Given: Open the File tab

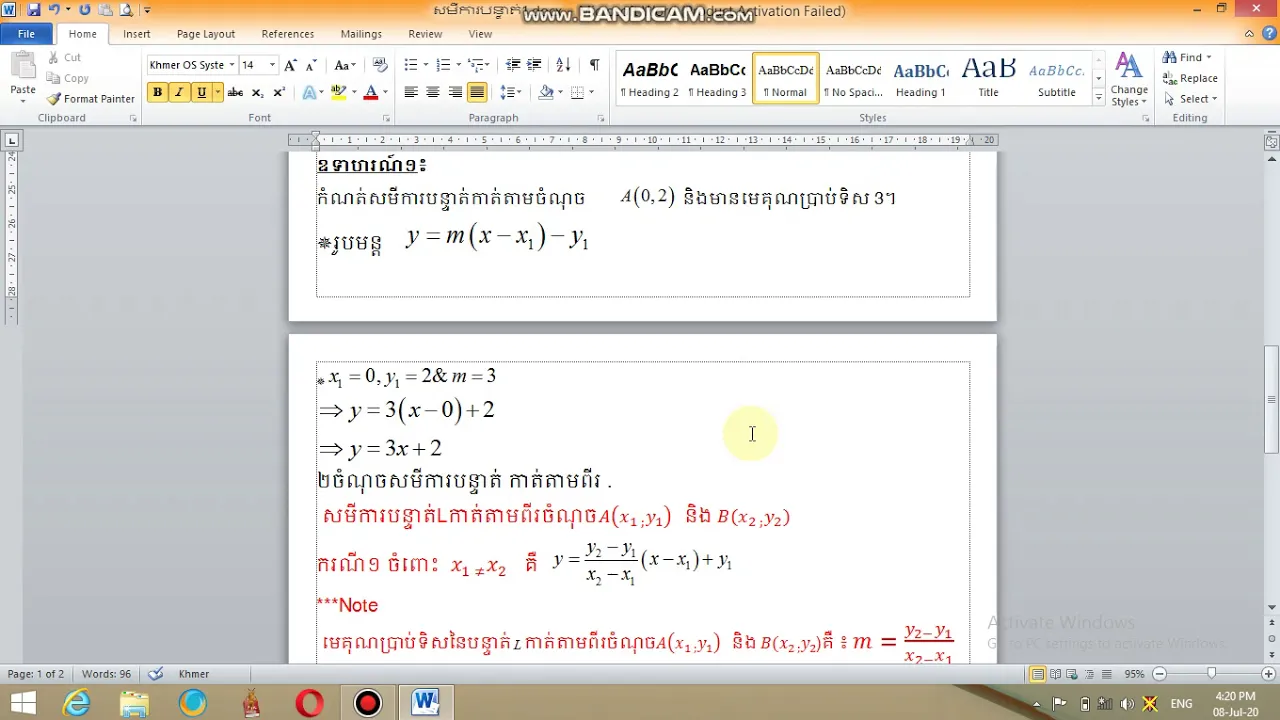Looking at the screenshot, I should (26, 34).
